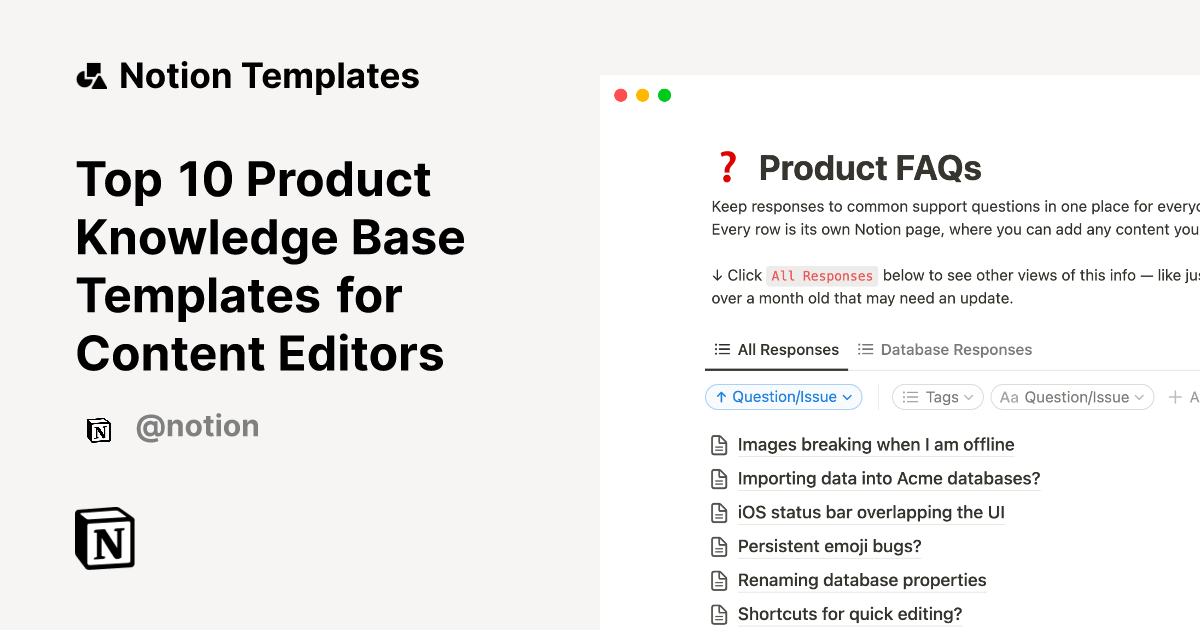Click the Notion logo at bottom left
The width and height of the screenshot is (1200, 630).
coord(104,538)
